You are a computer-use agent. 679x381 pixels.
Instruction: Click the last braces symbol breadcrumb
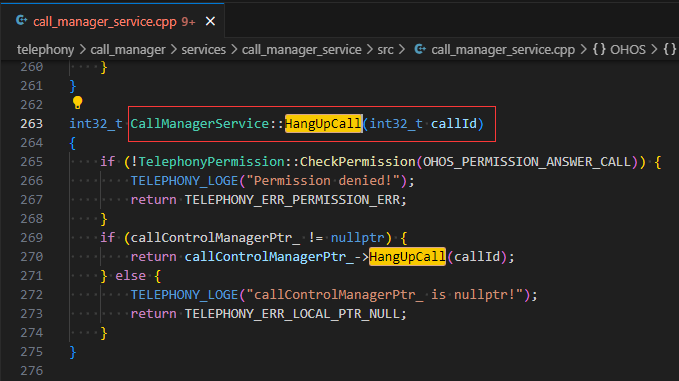point(670,49)
